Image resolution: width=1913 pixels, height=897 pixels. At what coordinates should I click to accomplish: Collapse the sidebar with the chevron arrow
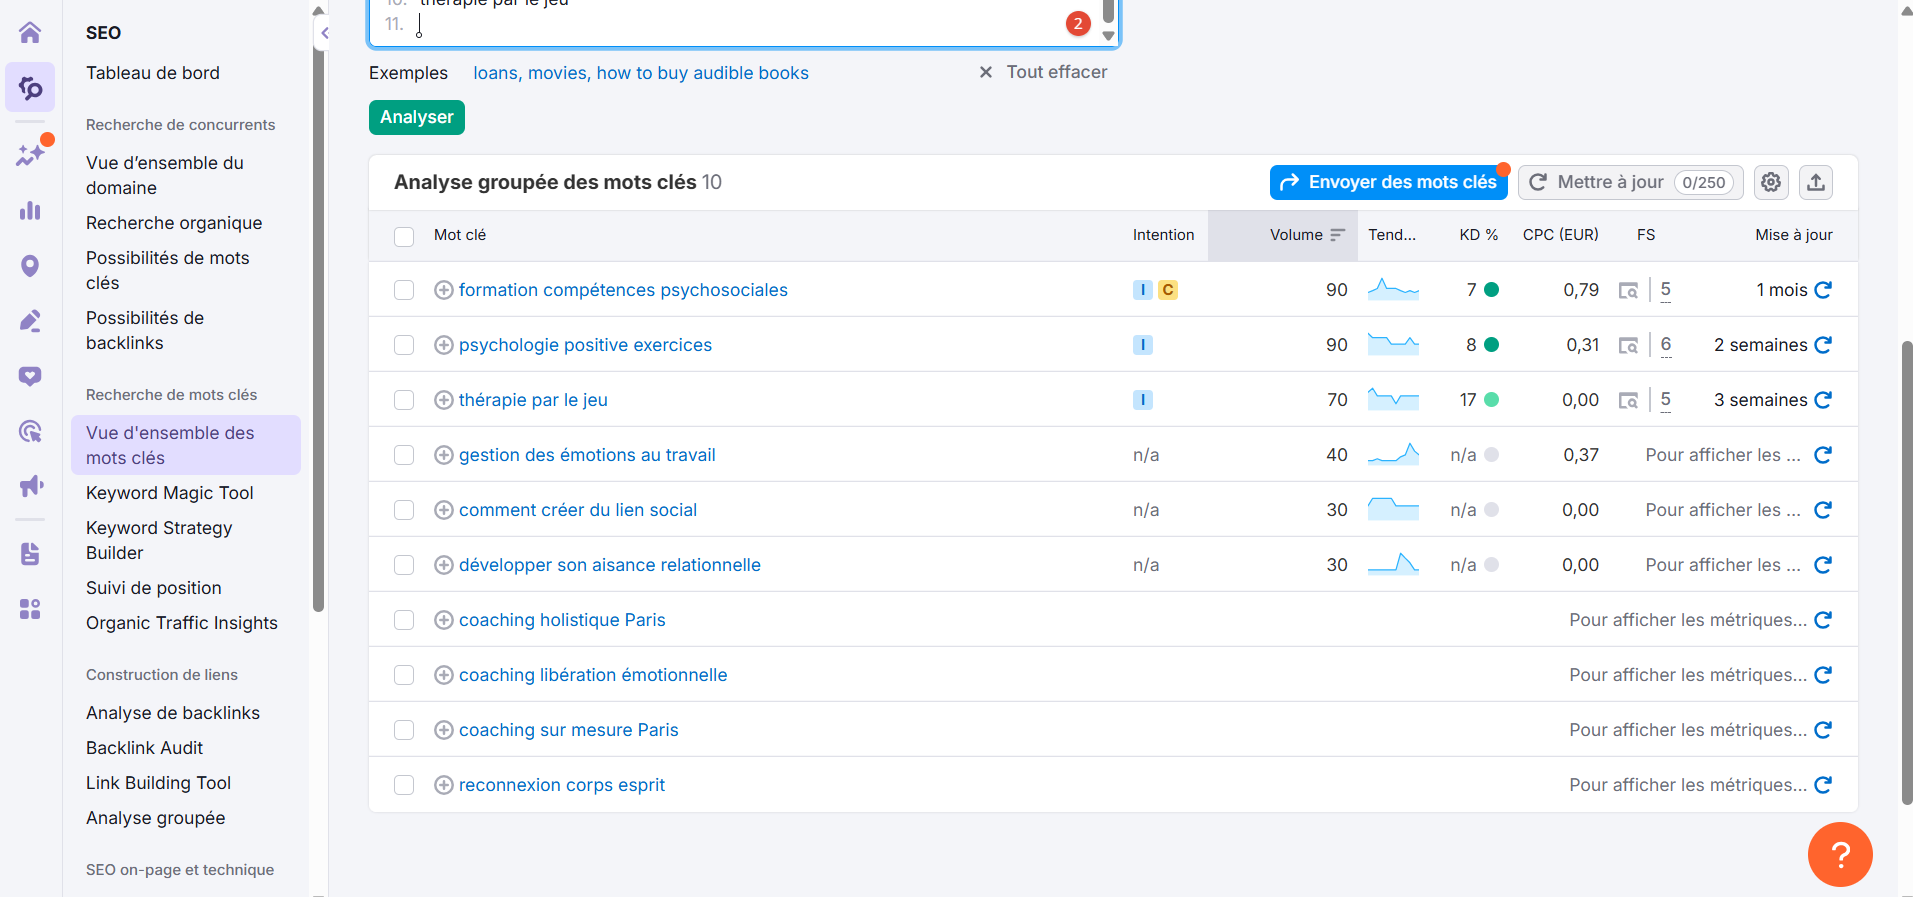tap(324, 33)
